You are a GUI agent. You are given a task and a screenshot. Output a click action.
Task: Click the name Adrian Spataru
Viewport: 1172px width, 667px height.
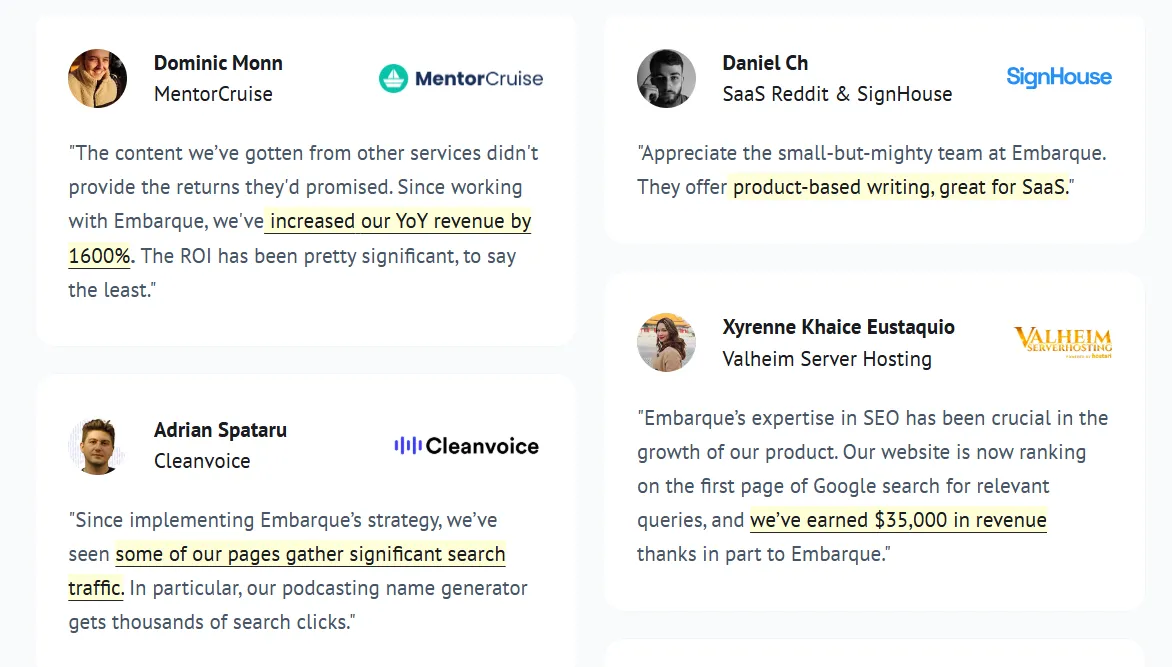220,430
